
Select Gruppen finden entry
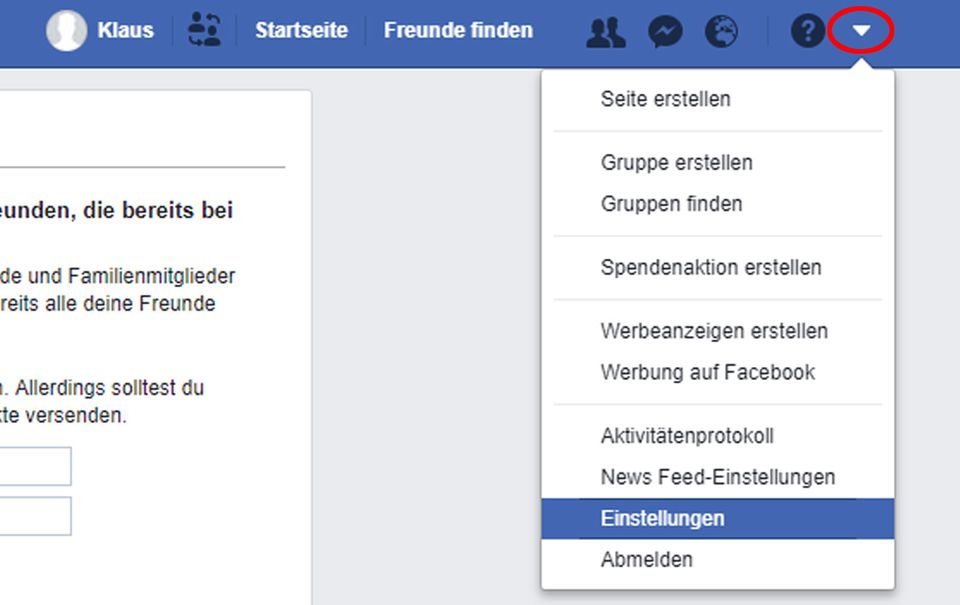671,204
